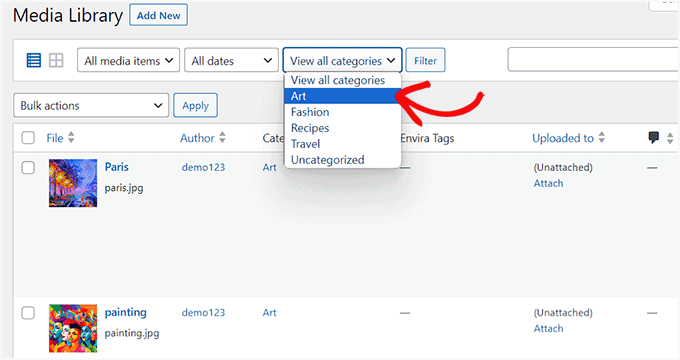Switch to list view icon
The width and height of the screenshot is (680, 360).
pyautogui.click(x=34, y=60)
